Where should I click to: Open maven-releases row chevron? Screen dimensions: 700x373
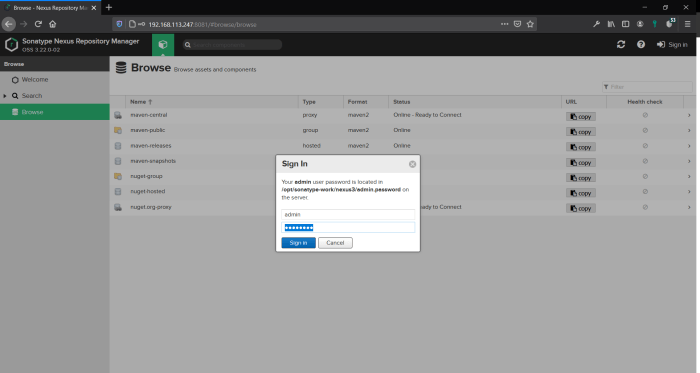pos(689,146)
